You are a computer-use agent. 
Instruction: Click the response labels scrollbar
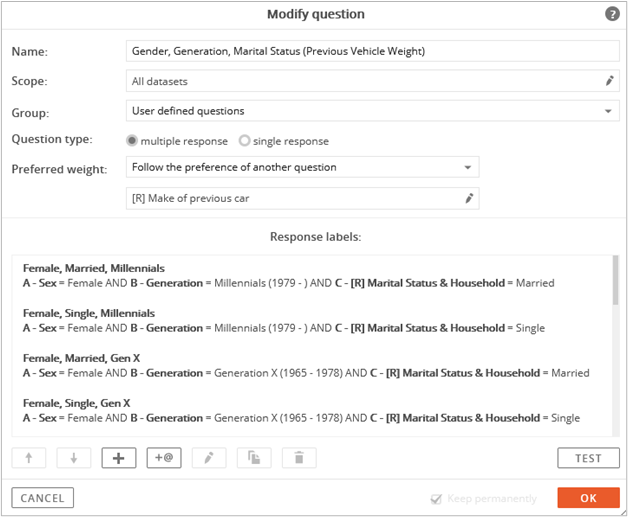(x=616, y=280)
